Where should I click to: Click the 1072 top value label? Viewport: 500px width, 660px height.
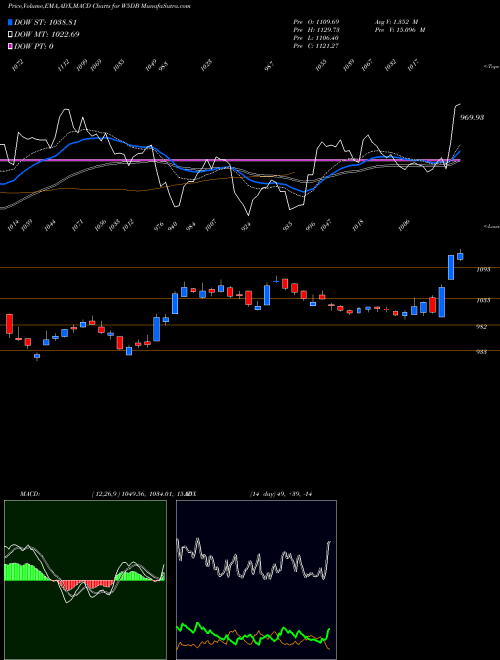coord(17,65)
